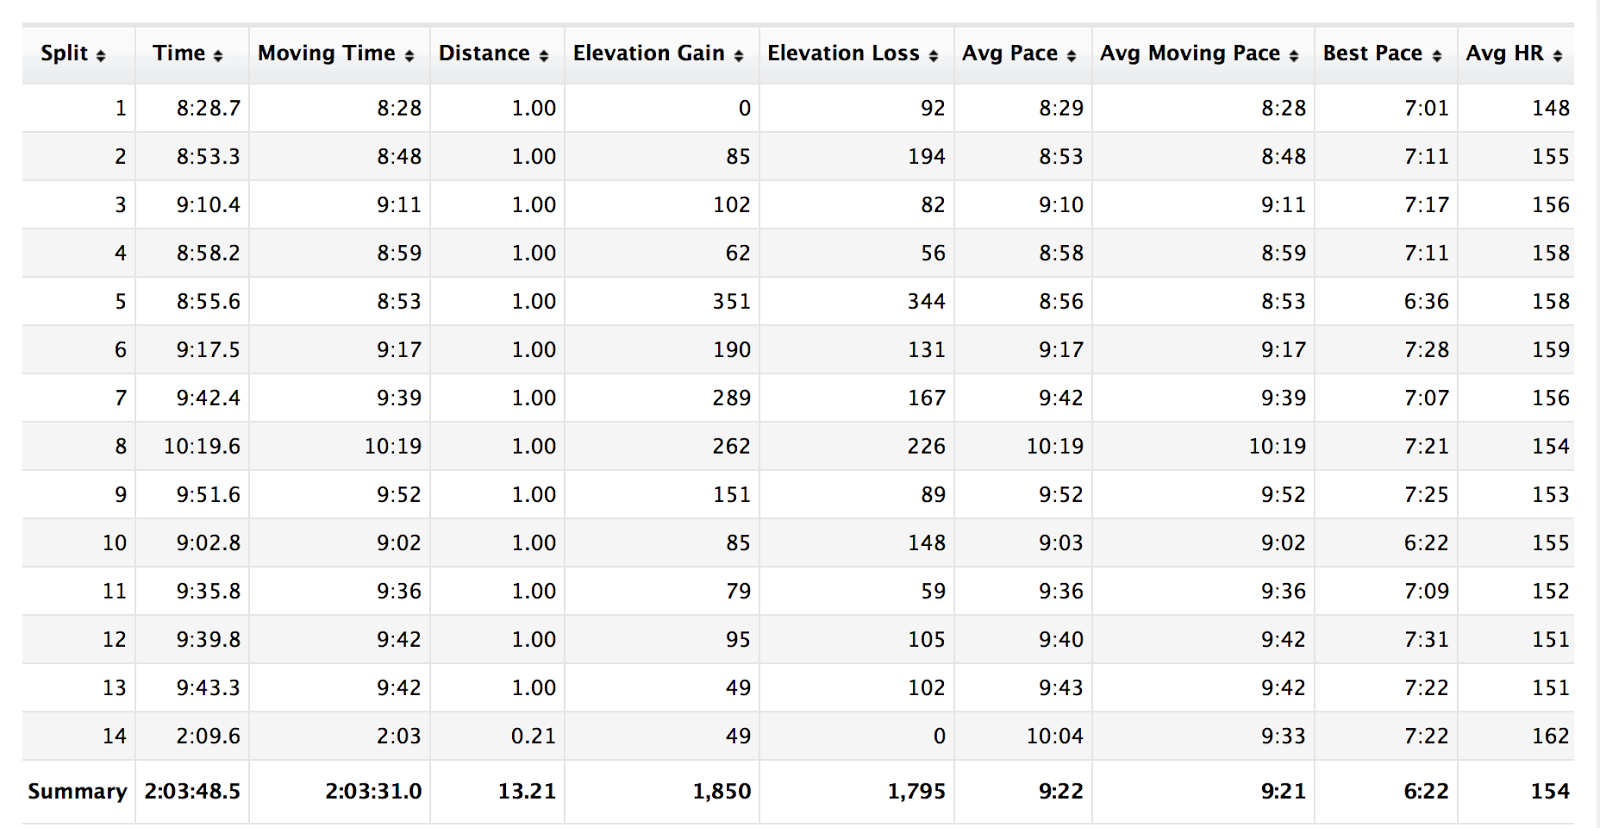The image size is (1600, 828).
Task: Click the Distance column sort arrows
Action: 544,56
